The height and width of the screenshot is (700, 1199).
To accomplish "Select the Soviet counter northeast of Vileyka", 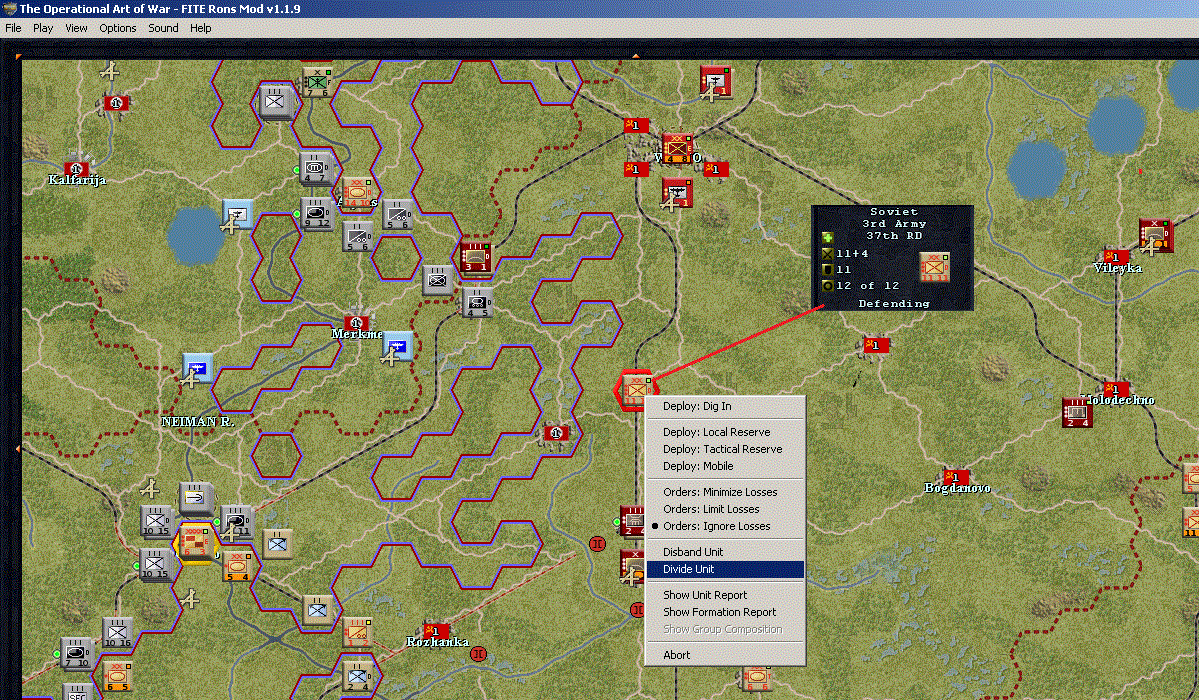I will [1155, 236].
